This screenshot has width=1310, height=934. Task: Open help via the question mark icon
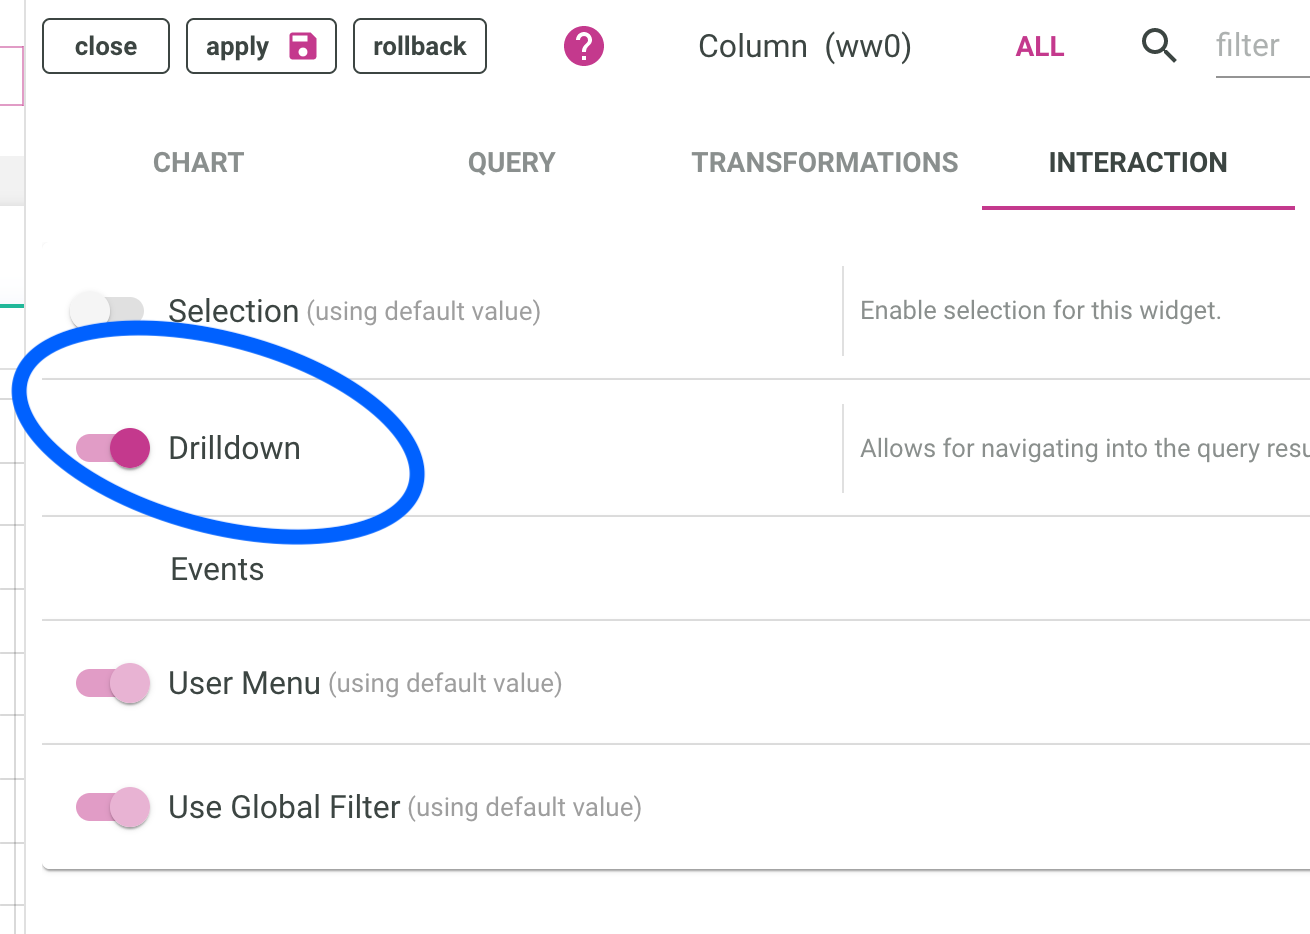(584, 46)
